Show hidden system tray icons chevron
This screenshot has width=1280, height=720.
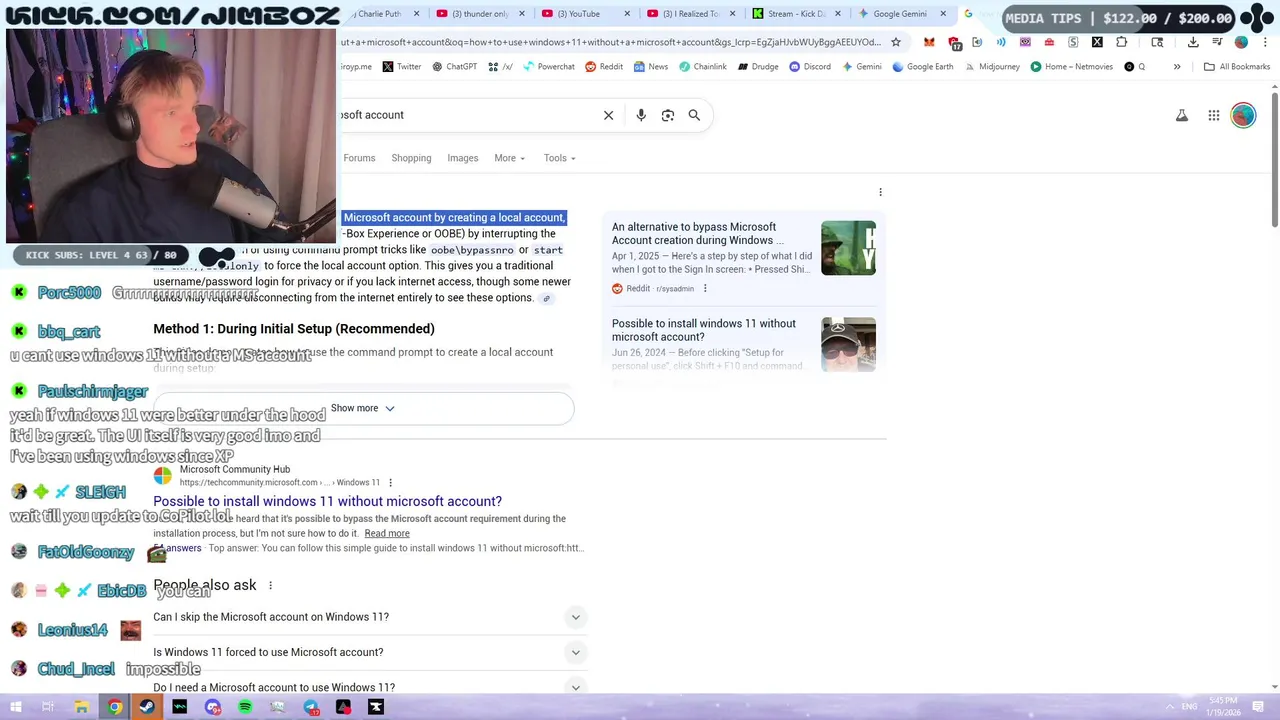(1169, 707)
